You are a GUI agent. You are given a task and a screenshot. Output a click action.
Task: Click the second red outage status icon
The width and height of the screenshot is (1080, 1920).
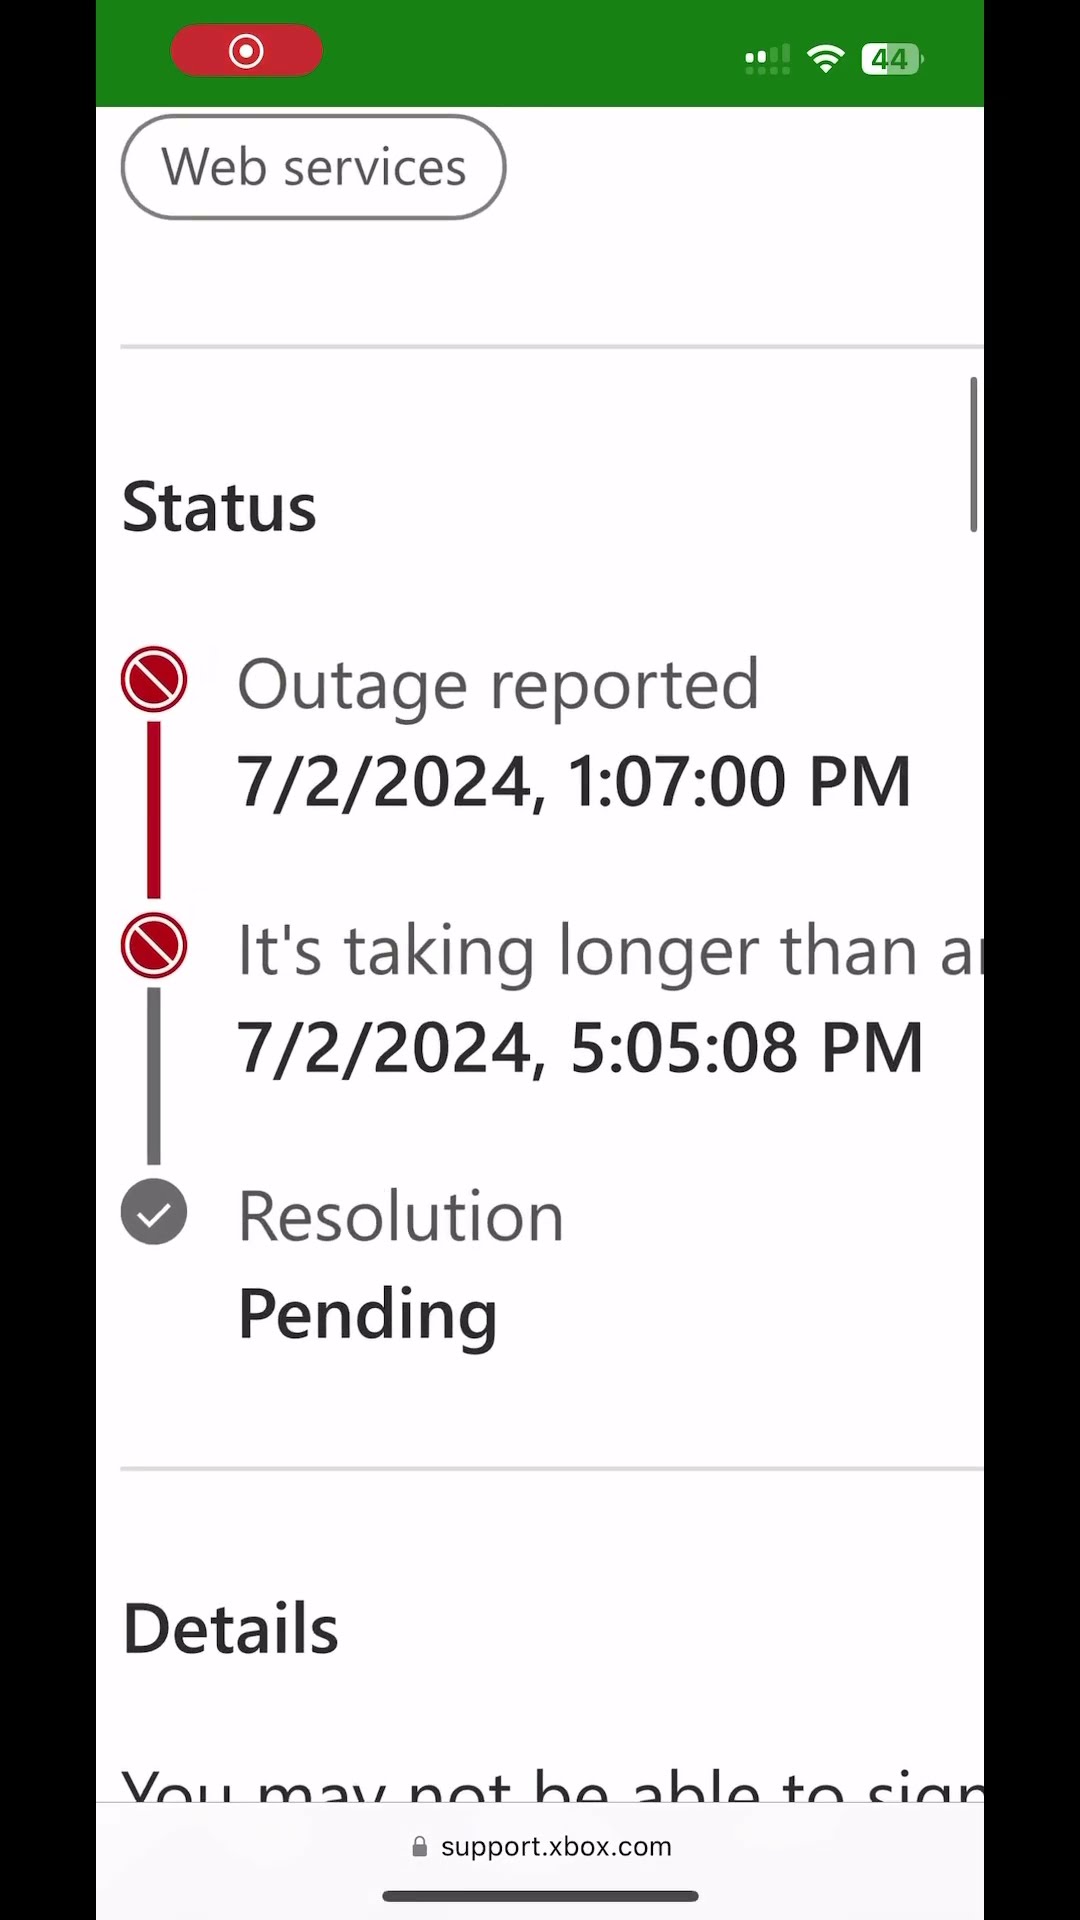click(154, 946)
